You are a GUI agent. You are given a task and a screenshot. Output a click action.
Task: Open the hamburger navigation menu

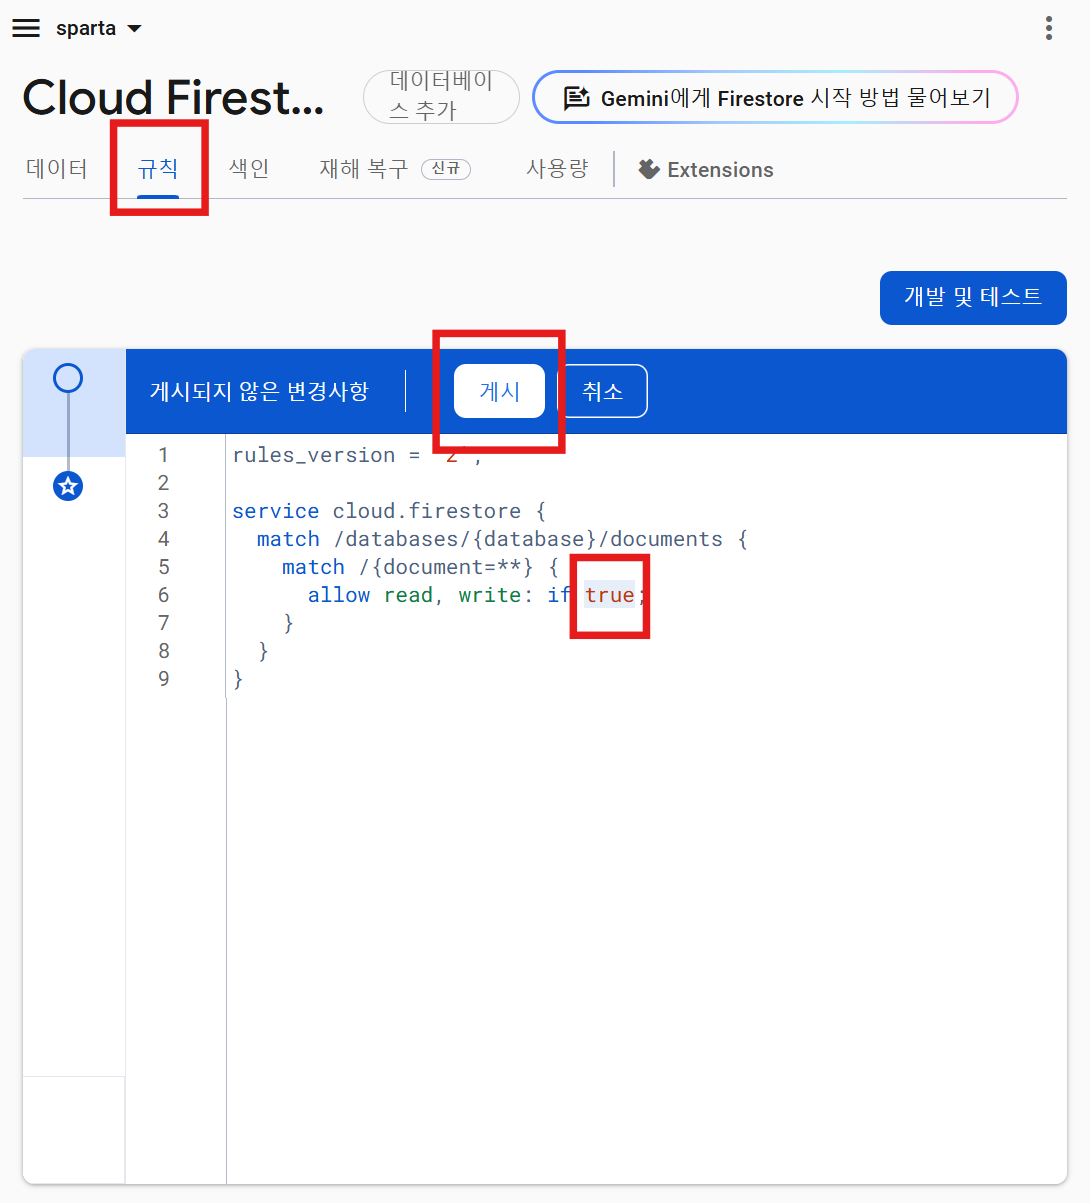[26, 28]
